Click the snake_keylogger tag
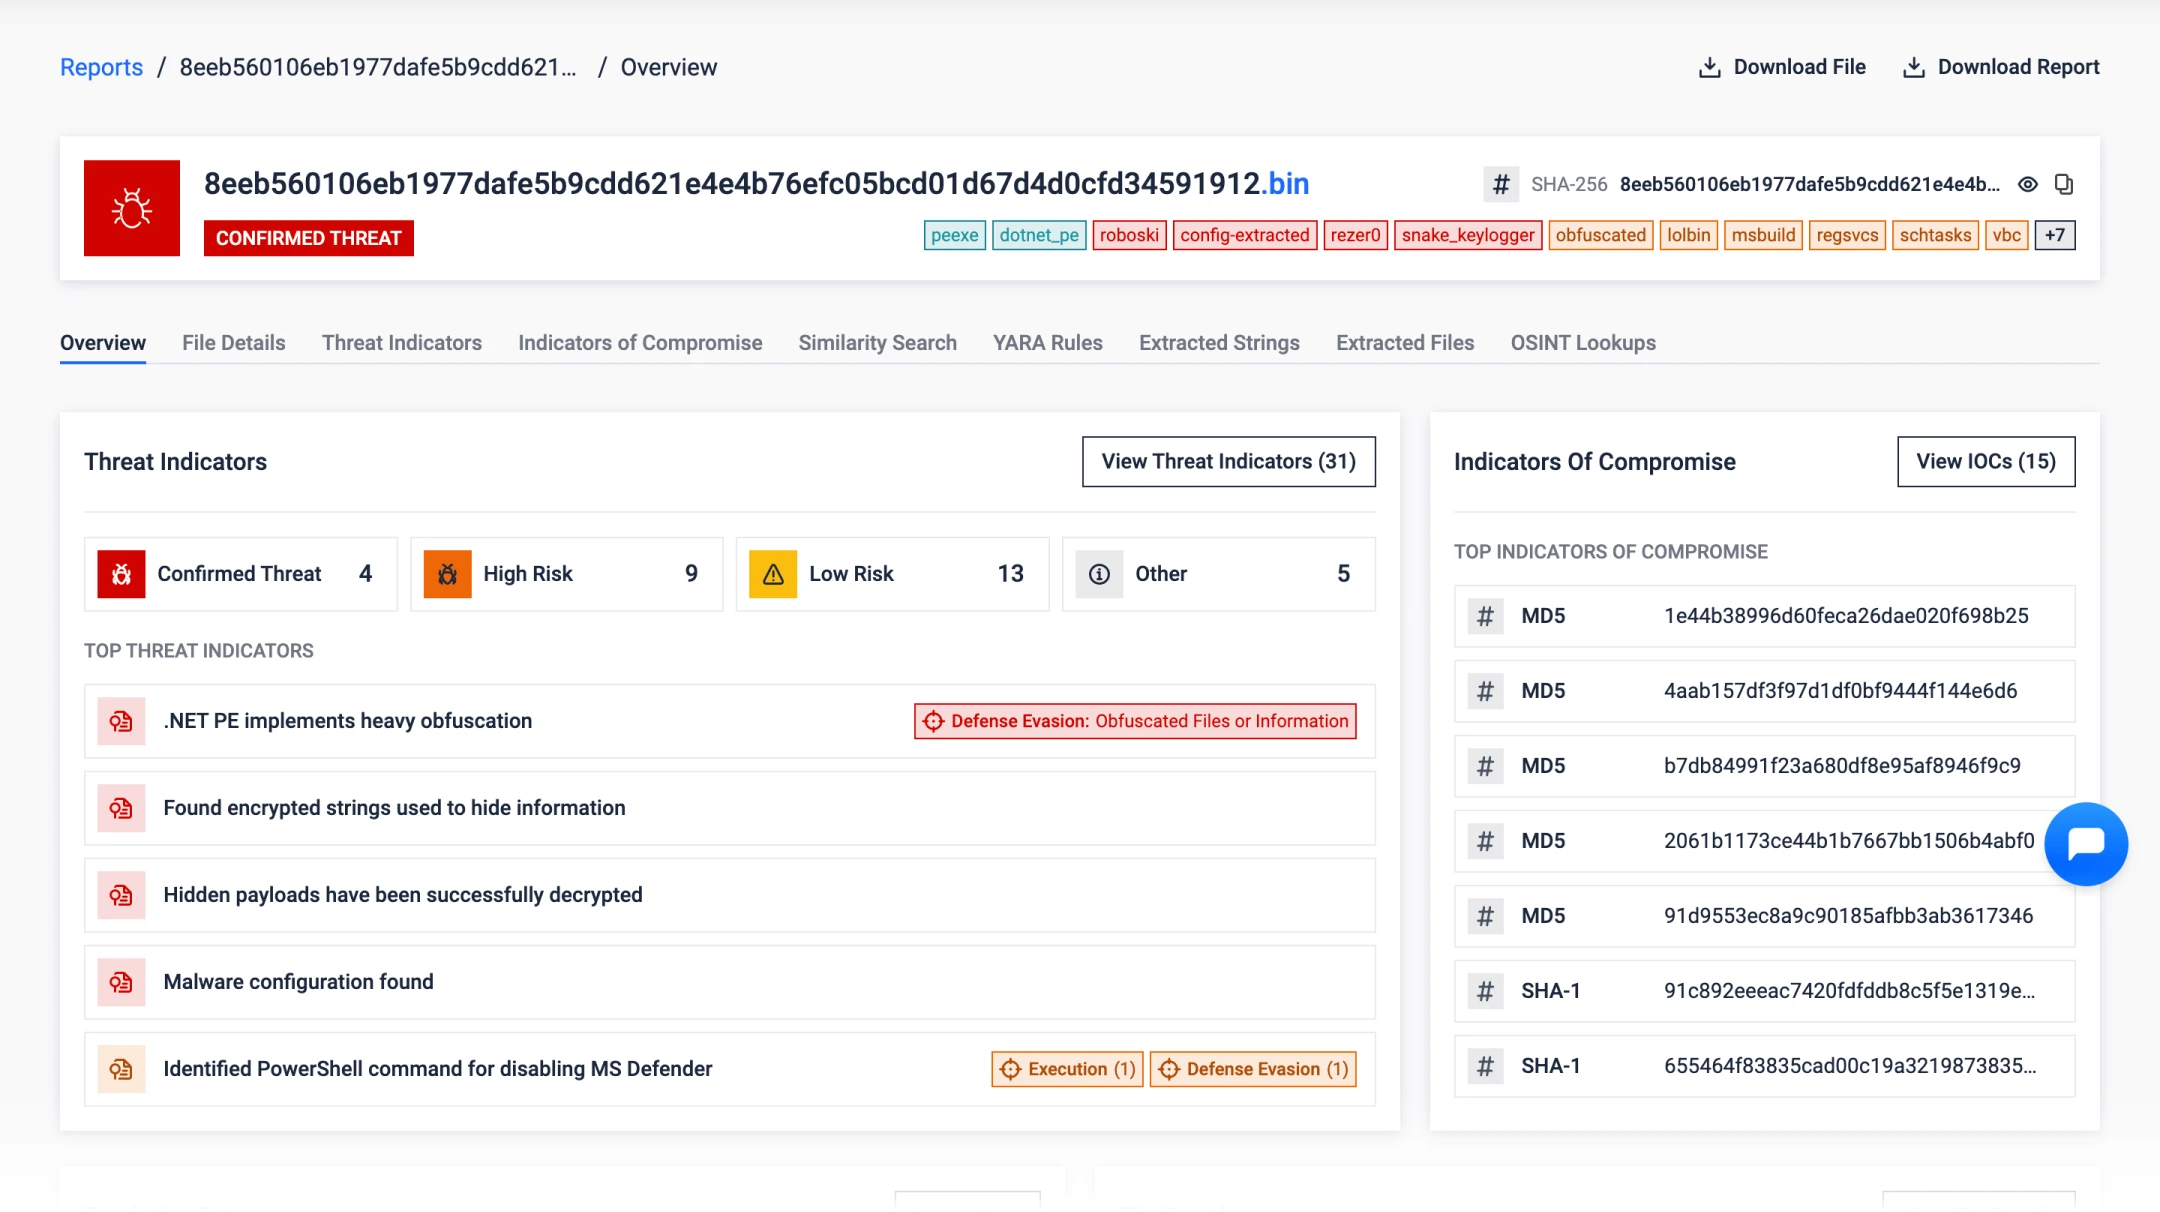This screenshot has width=2160, height=1212. (x=1467, y=235)
